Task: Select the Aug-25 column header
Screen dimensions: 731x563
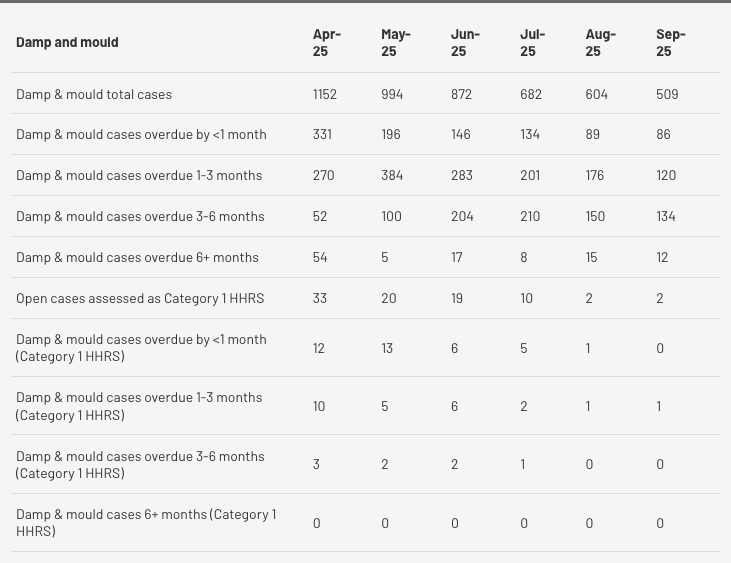Action: 600,42
